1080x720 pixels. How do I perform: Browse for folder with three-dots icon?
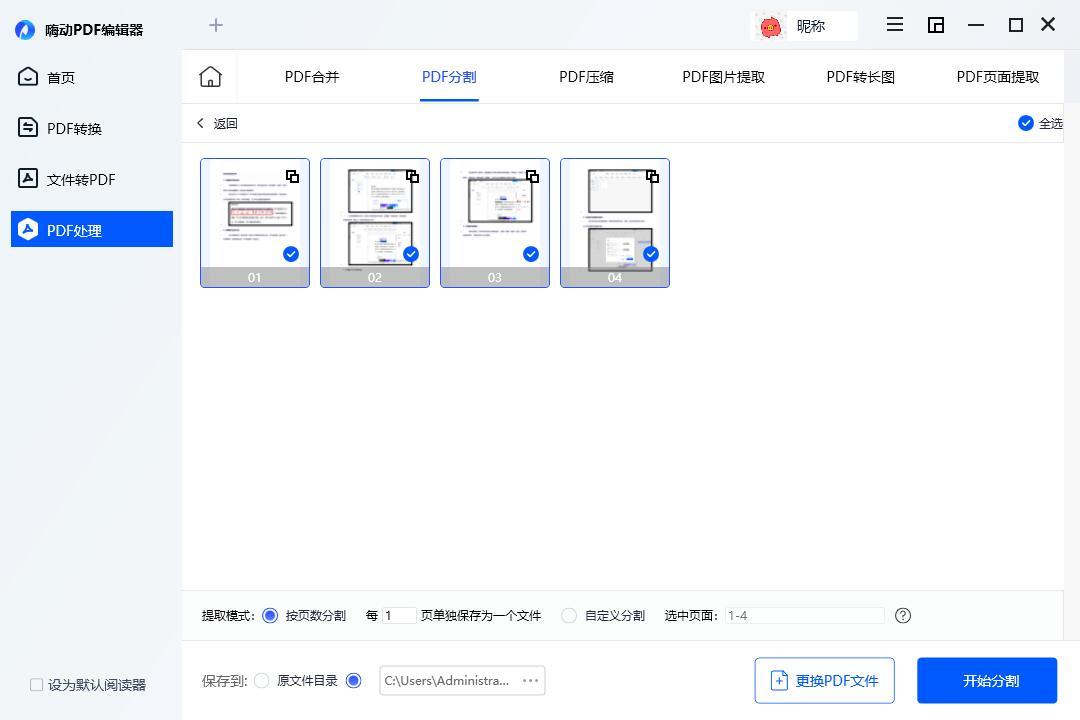click(530, 681)
